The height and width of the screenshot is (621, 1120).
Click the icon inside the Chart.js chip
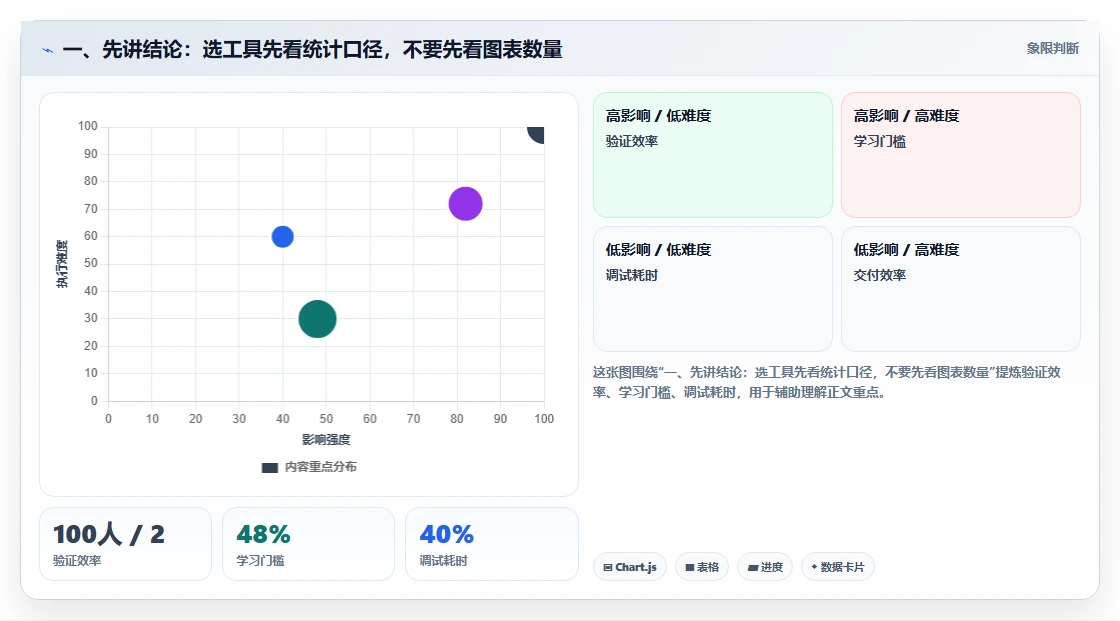(608, 567)
